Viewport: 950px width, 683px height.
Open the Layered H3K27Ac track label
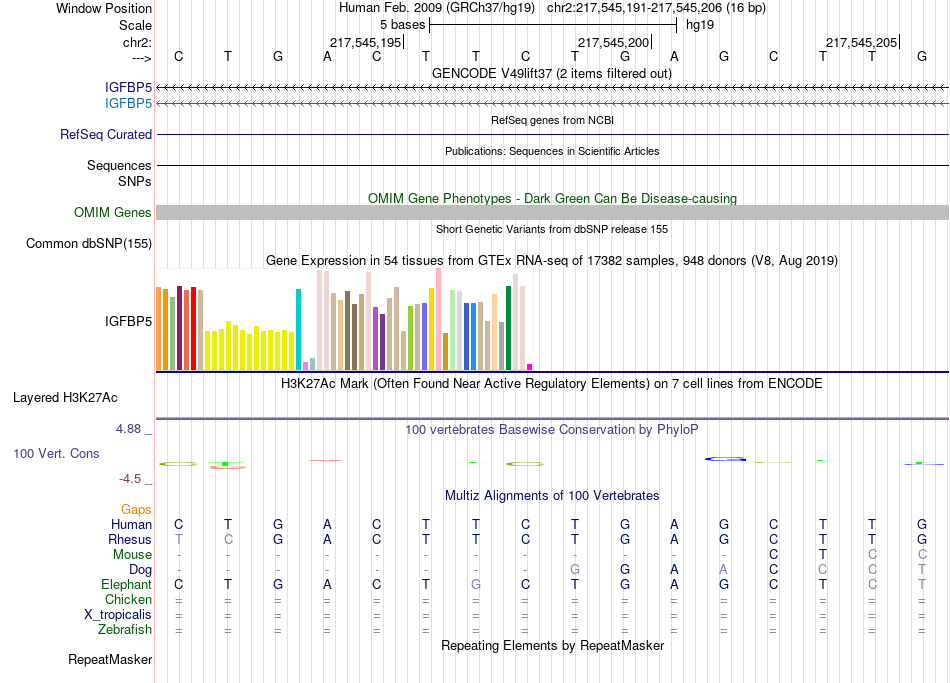click(x=65, y=398)
